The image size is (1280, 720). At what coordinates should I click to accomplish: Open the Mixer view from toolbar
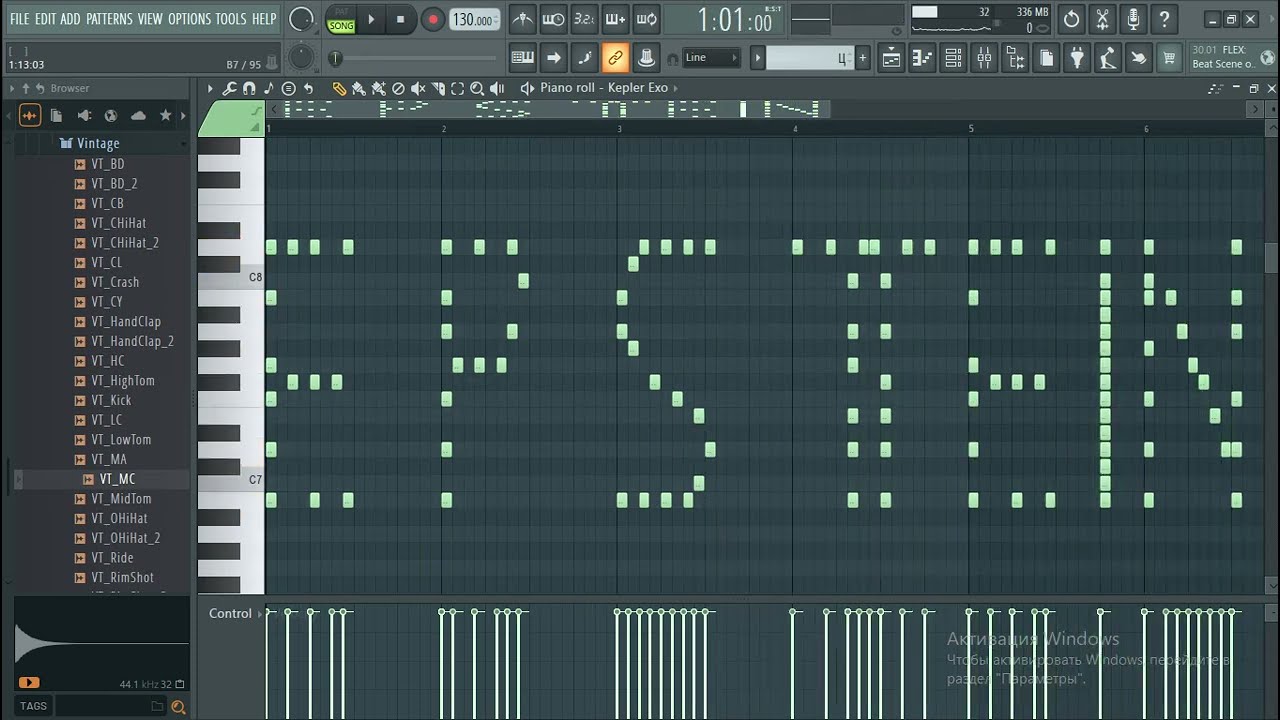[984, 58]
